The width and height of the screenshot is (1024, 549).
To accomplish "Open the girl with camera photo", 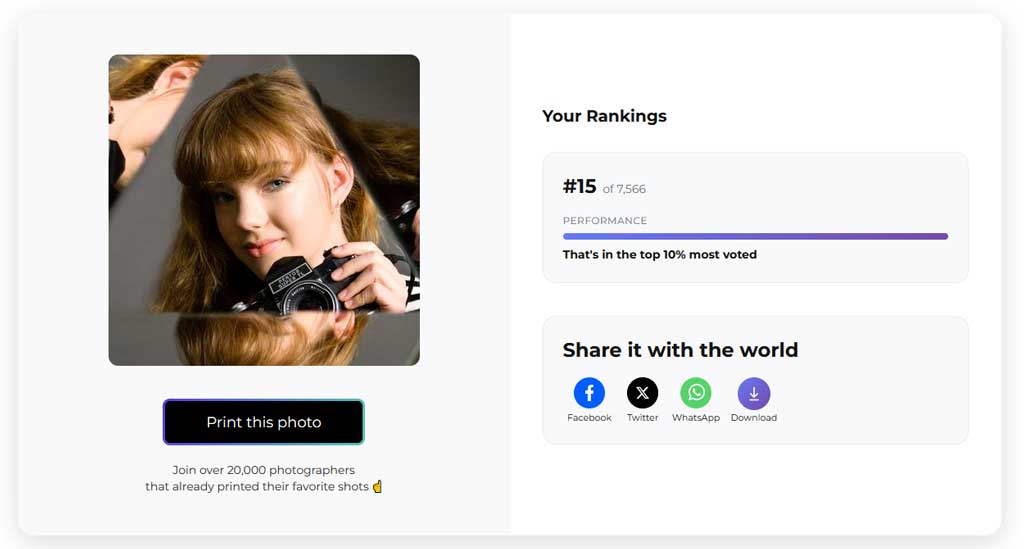I will pyautogui.click(x=264, y=210).
